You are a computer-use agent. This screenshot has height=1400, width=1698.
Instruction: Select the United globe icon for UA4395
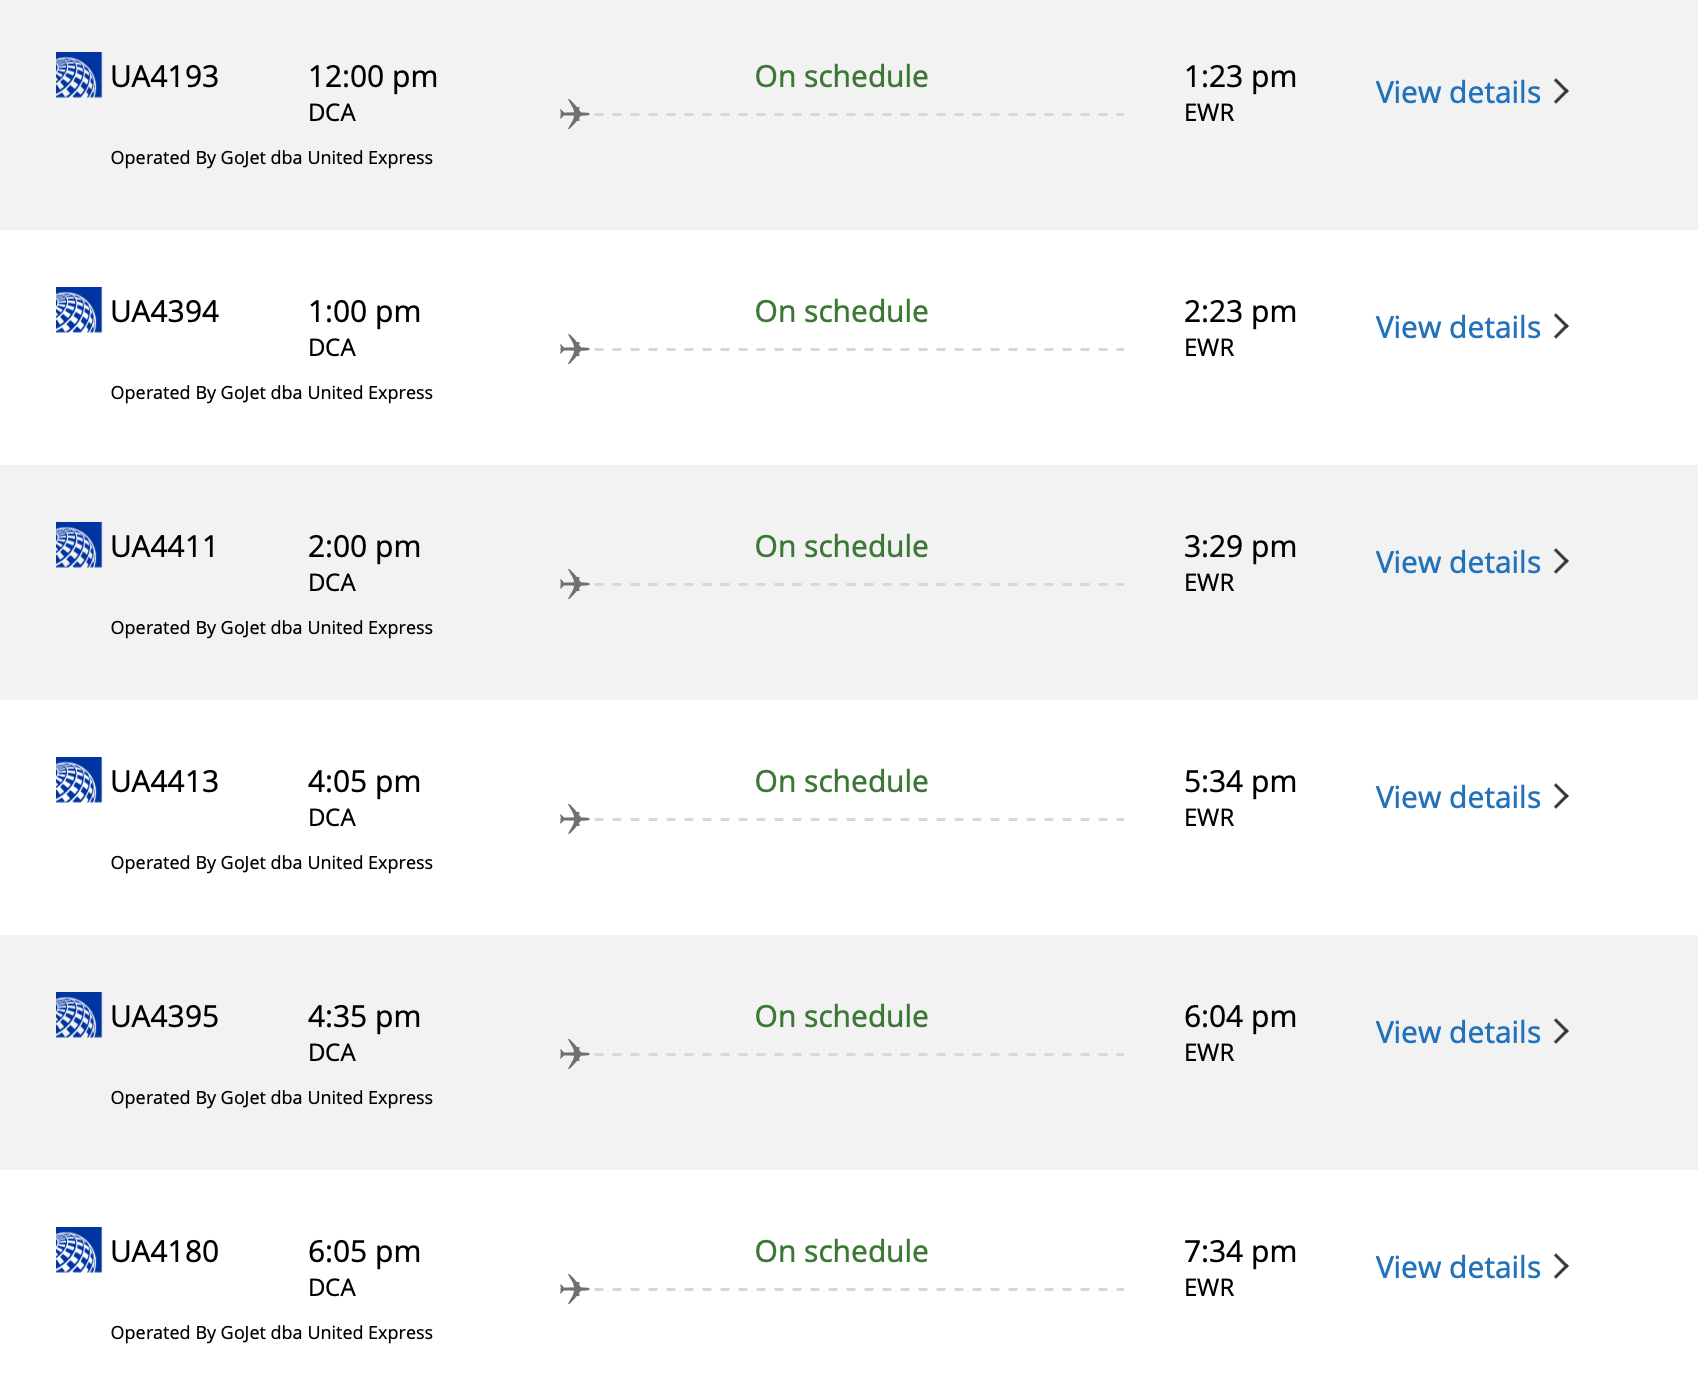click(78, 1015)
